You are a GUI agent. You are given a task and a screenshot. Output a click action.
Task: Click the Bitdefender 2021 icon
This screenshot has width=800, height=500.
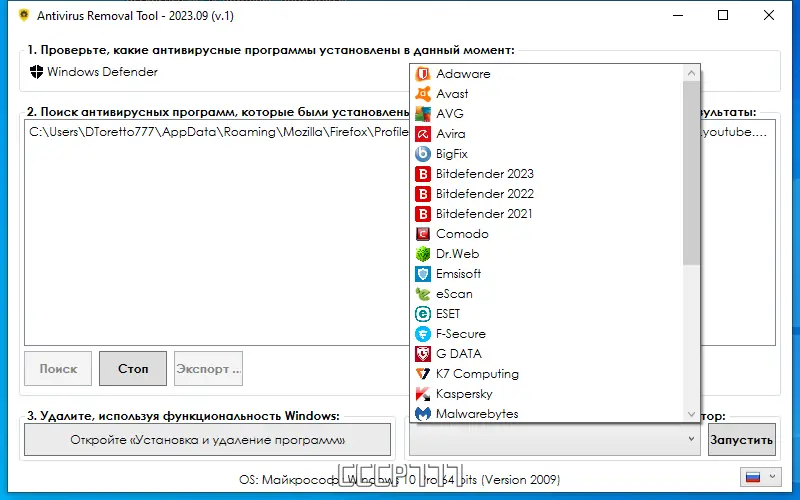(422, 214)
